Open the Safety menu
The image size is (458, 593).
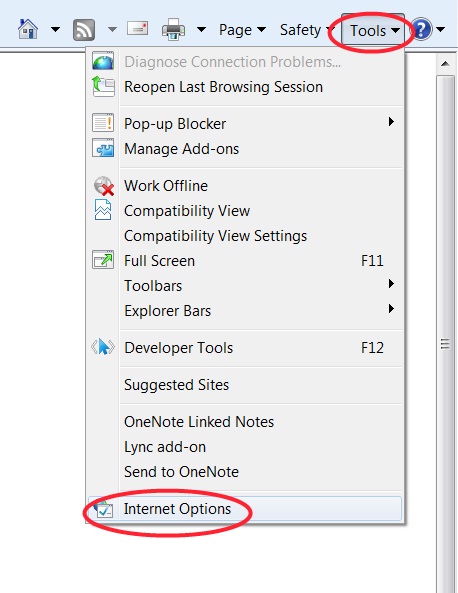(x=305, y=30)
